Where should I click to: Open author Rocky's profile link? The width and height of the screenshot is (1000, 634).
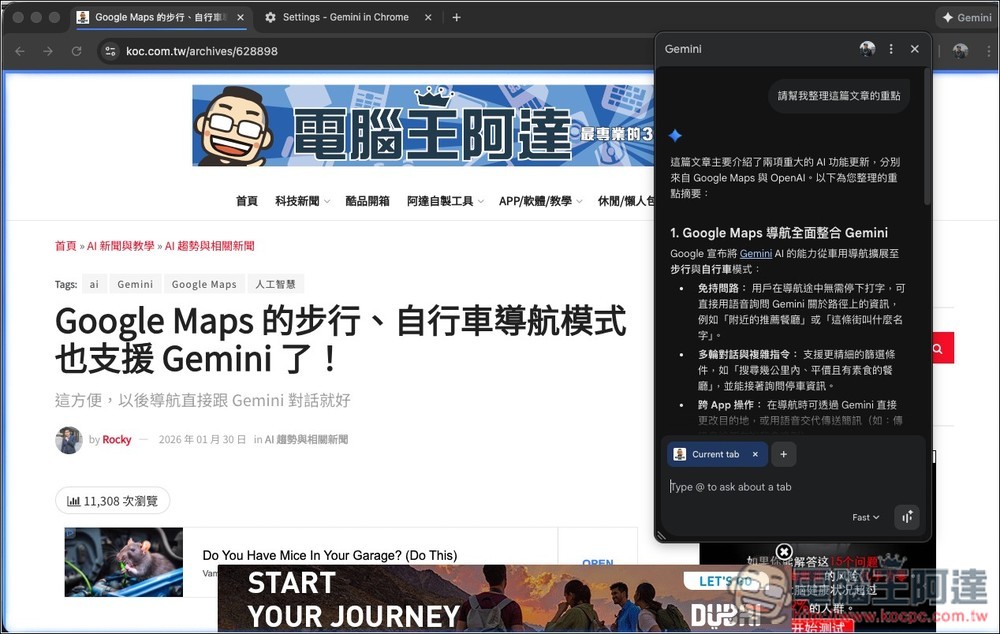pyautogui.click(x=117, y=439)
